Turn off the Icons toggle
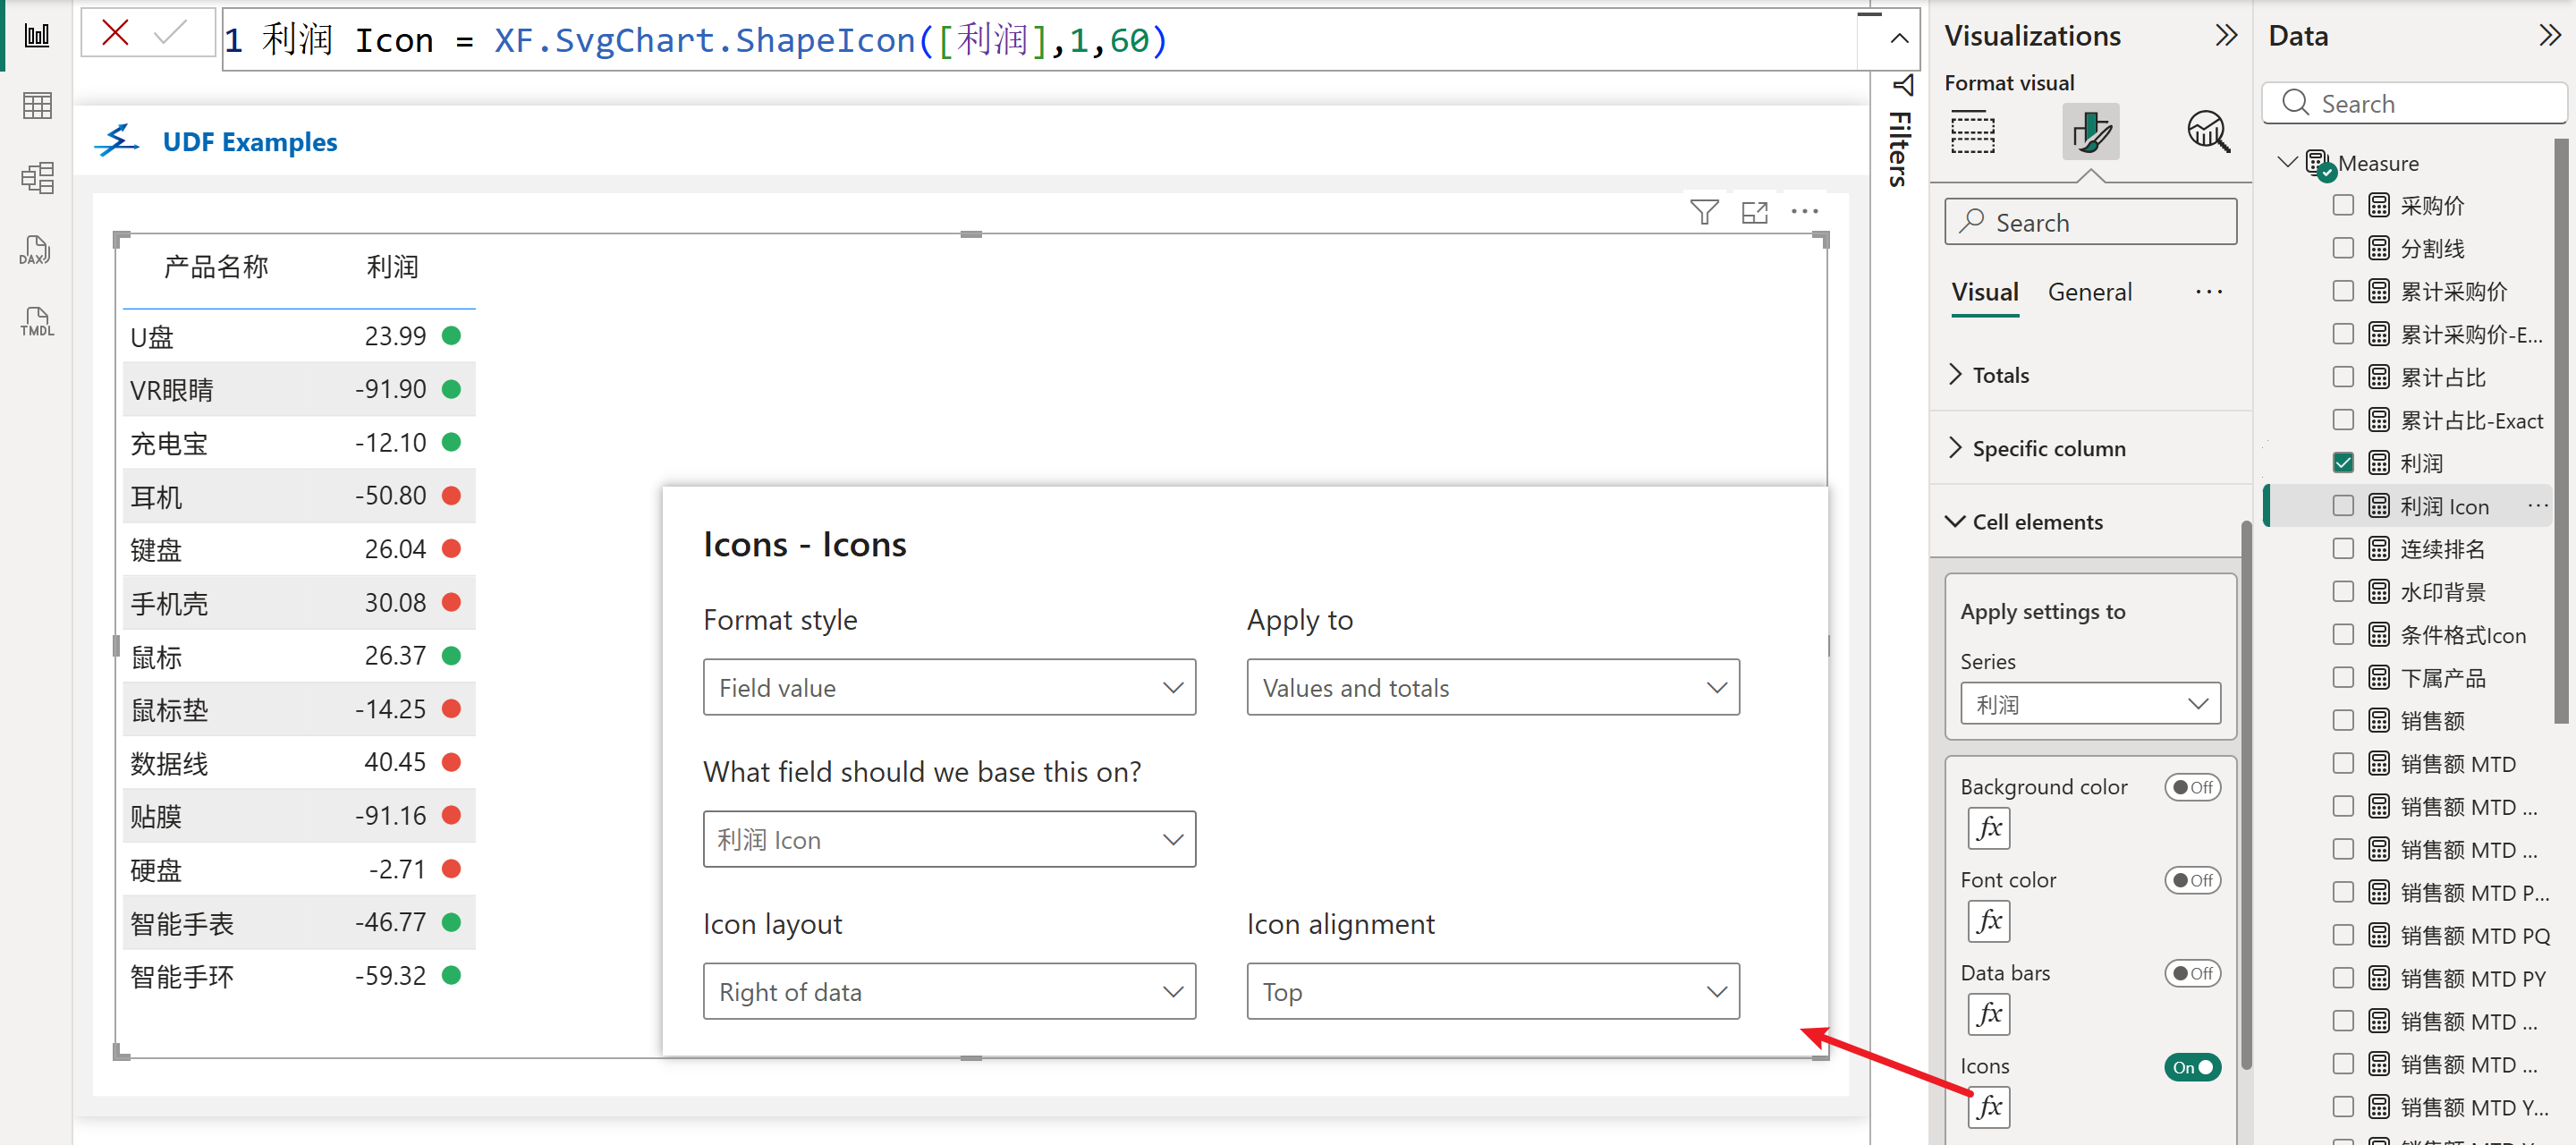 [x=2192, y=1066]
